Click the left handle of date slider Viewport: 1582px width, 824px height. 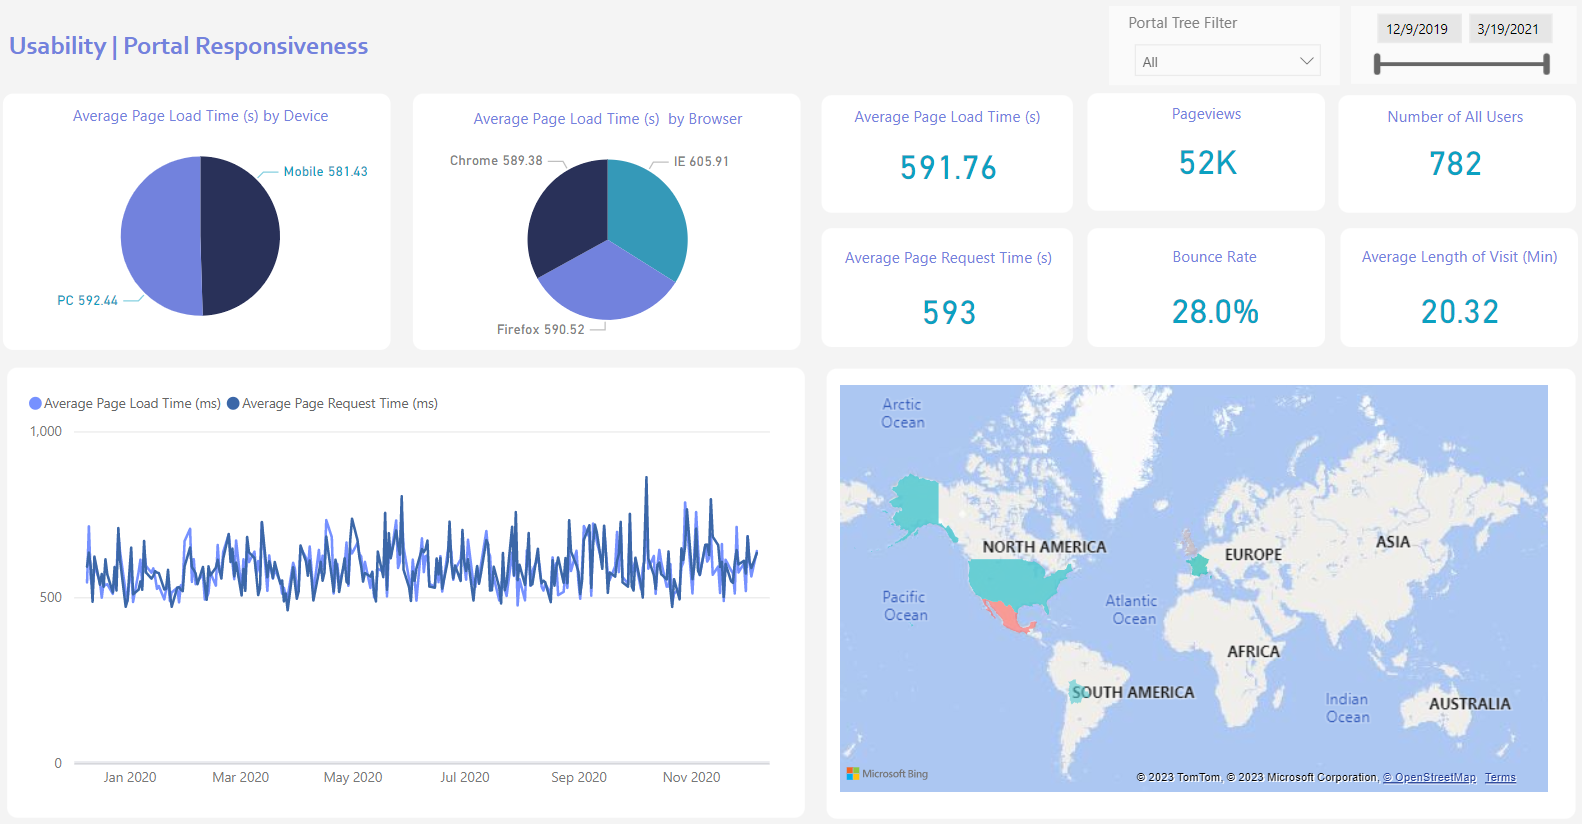[x=1377, y=64]
